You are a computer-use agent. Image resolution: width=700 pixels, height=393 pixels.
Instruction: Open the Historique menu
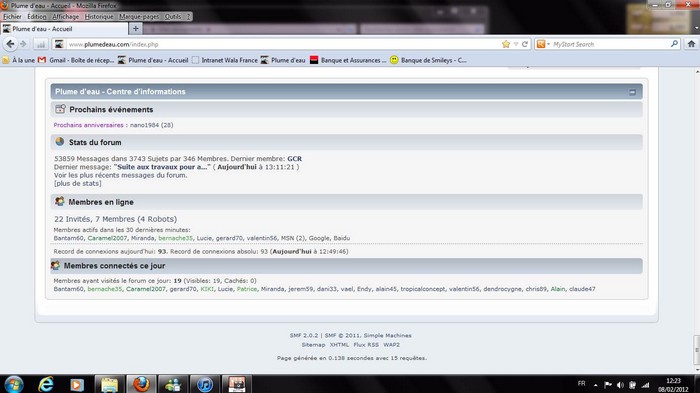click(x=99, y=17)
